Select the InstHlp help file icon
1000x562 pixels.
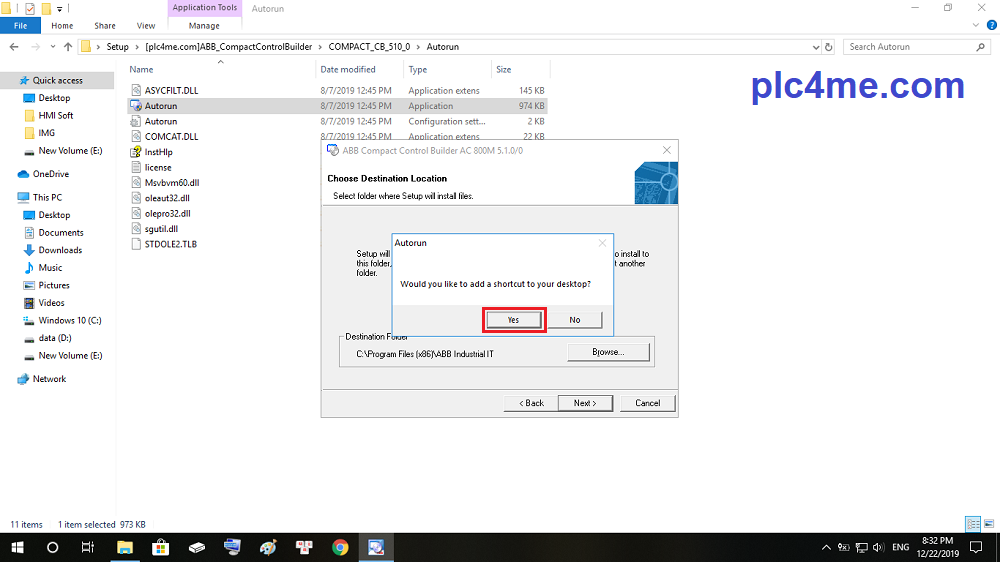pyautogui.click(x=136, y=152)
